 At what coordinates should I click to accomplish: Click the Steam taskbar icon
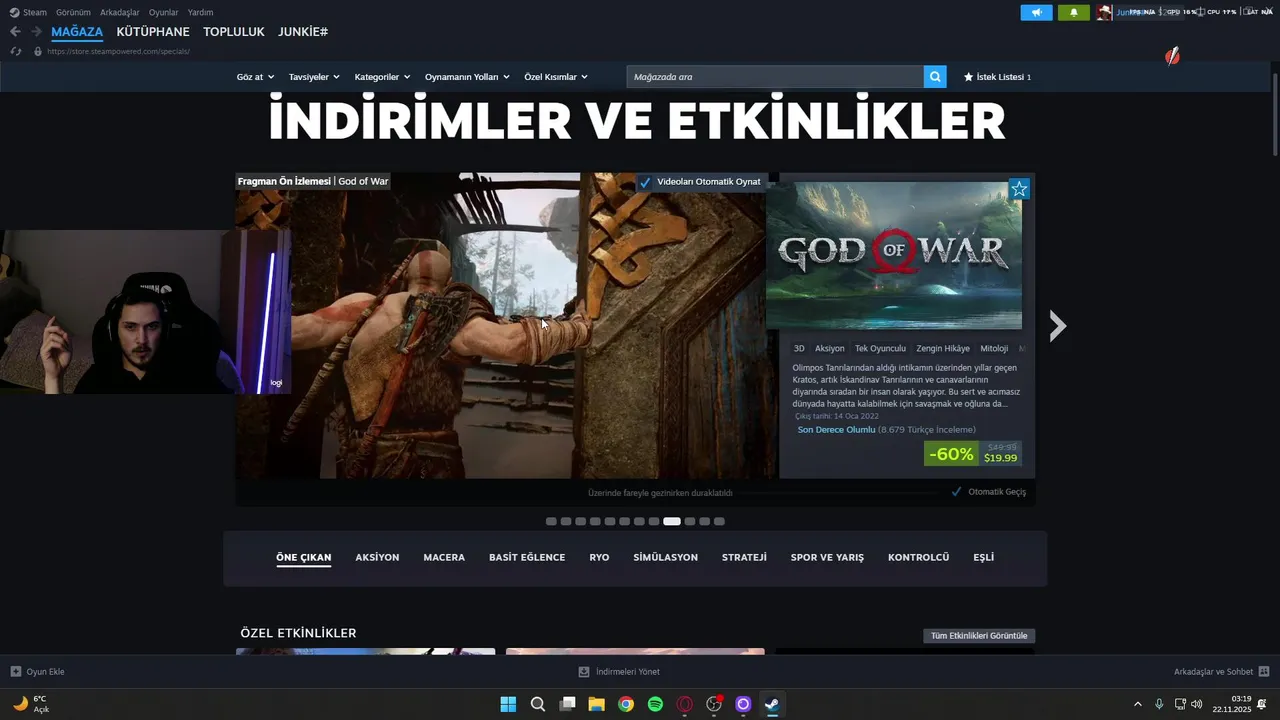click(x=772, y=704)
